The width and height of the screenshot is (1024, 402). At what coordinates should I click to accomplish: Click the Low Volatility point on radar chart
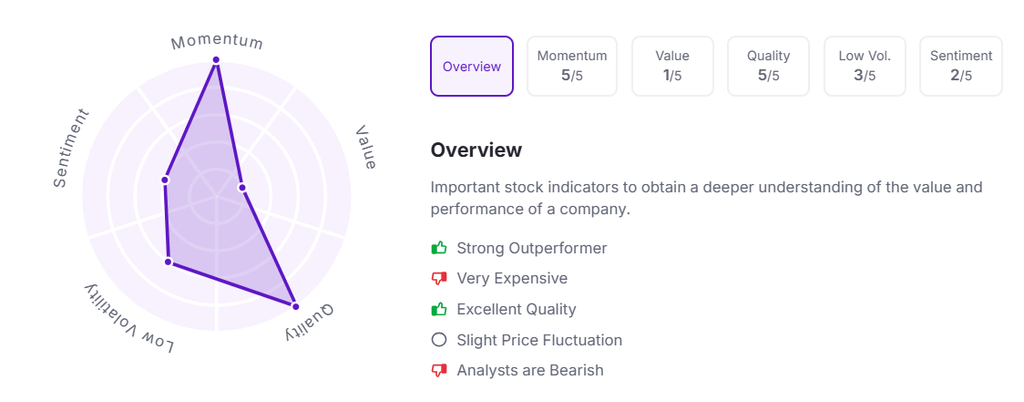coord(168,262)
